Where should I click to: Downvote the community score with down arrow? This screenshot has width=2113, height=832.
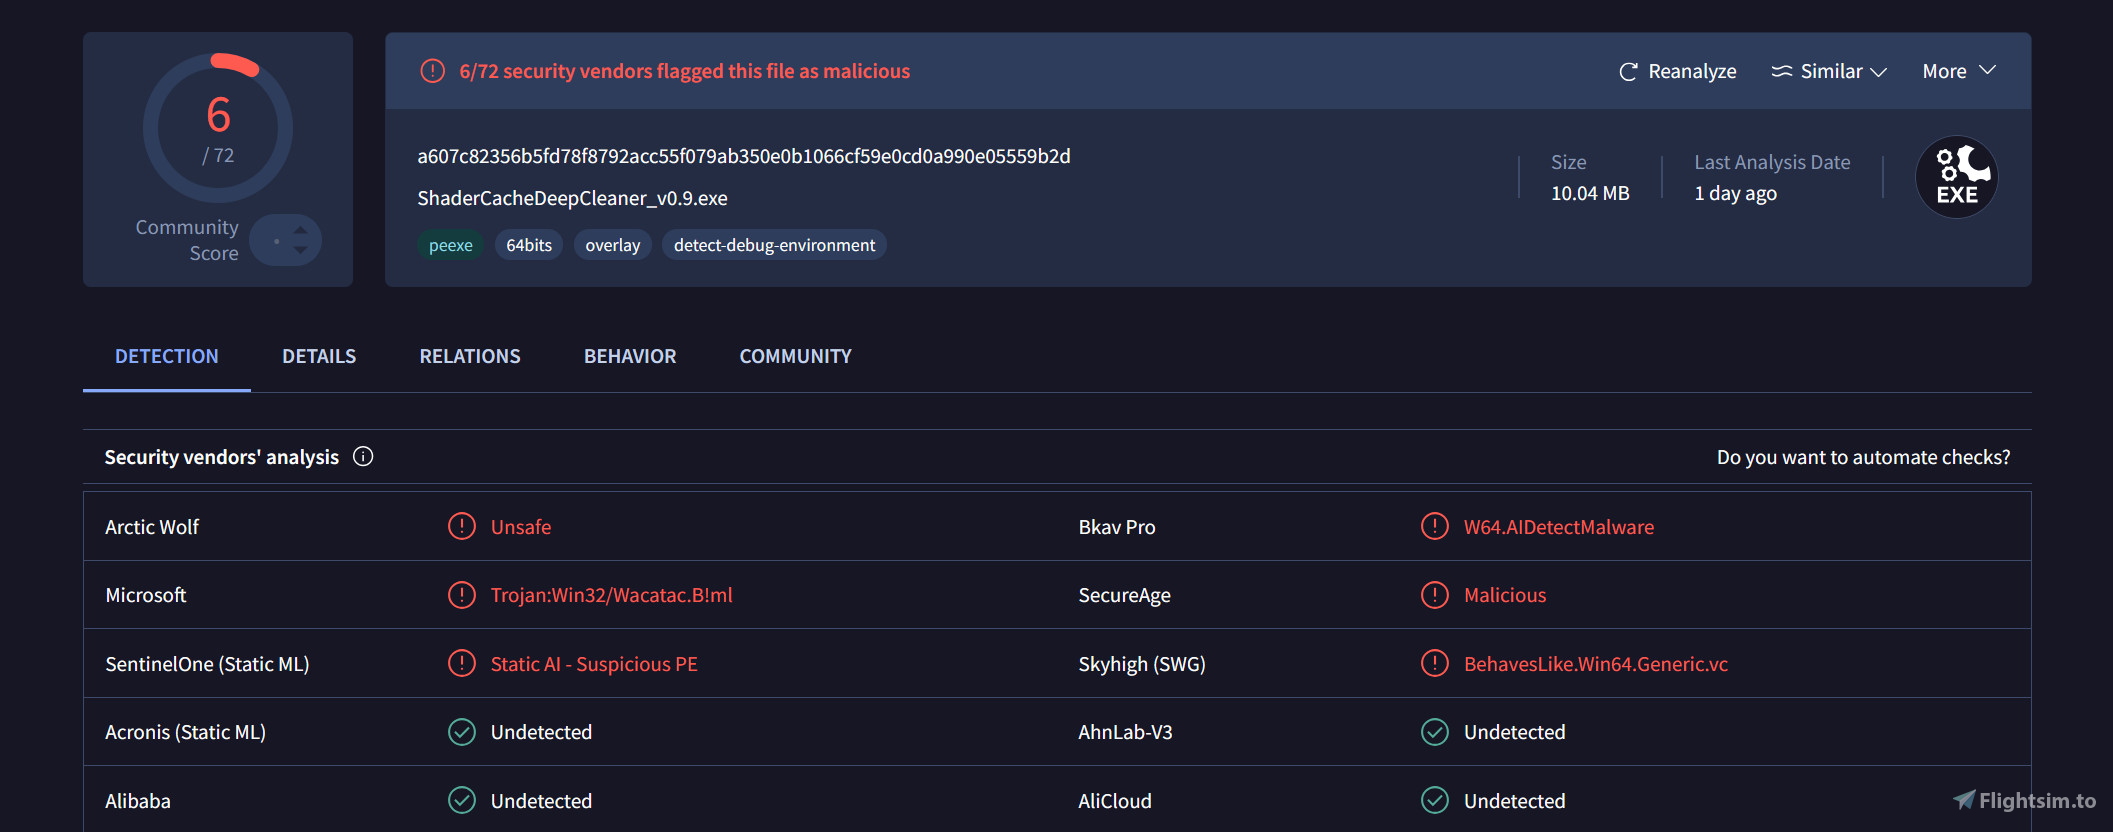pyautogui.click(x=300, y=250)
